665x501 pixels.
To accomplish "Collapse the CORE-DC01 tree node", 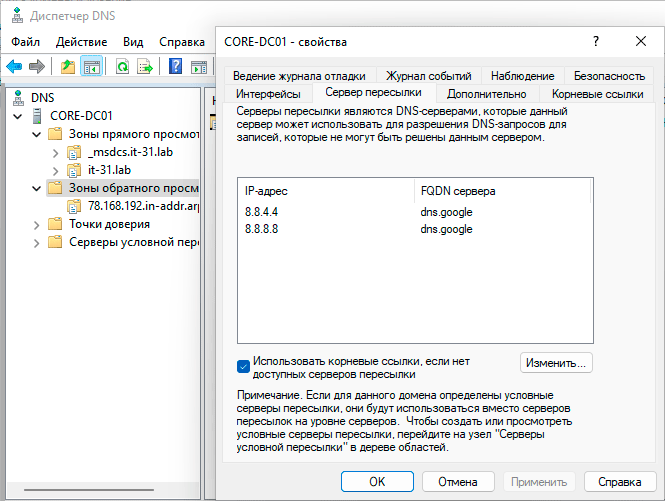I will (17, 116).
